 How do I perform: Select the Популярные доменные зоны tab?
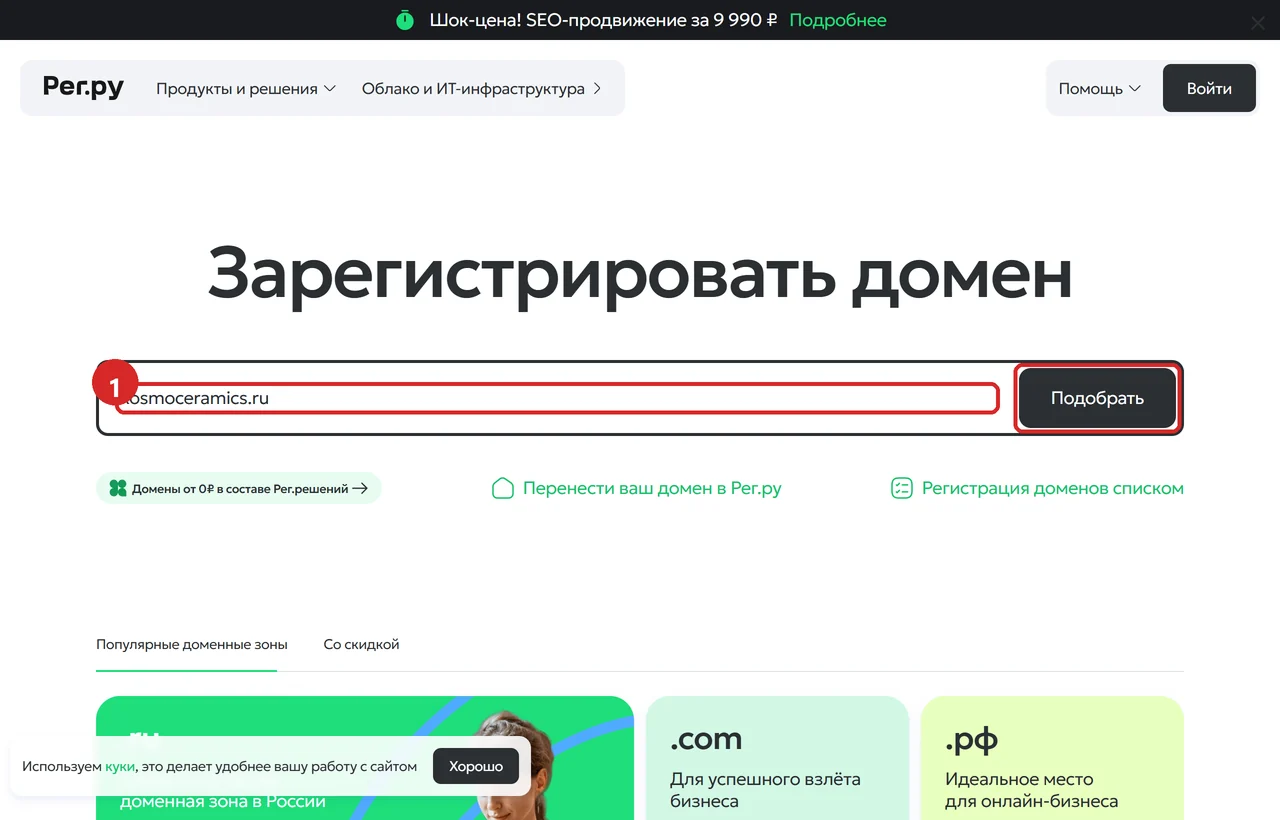tap(192, 645)
